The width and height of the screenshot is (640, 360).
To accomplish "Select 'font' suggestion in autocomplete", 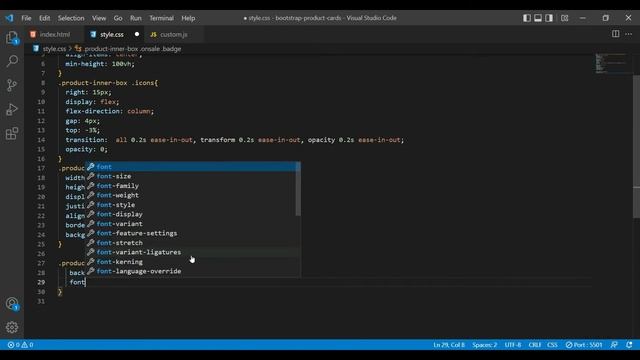I will click(x=193, y=167).
